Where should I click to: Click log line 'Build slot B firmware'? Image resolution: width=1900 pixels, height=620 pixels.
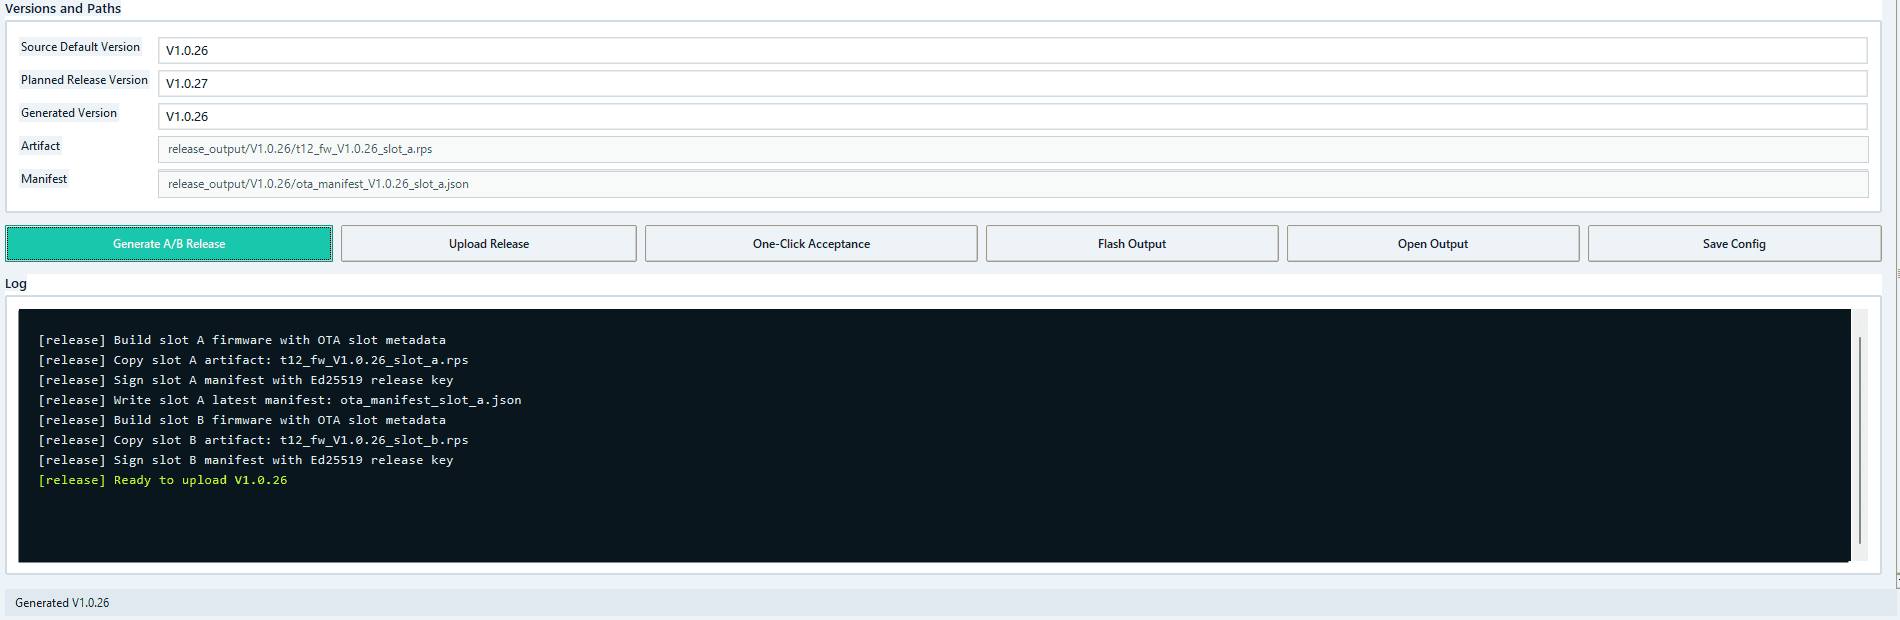tap(242, 420)
